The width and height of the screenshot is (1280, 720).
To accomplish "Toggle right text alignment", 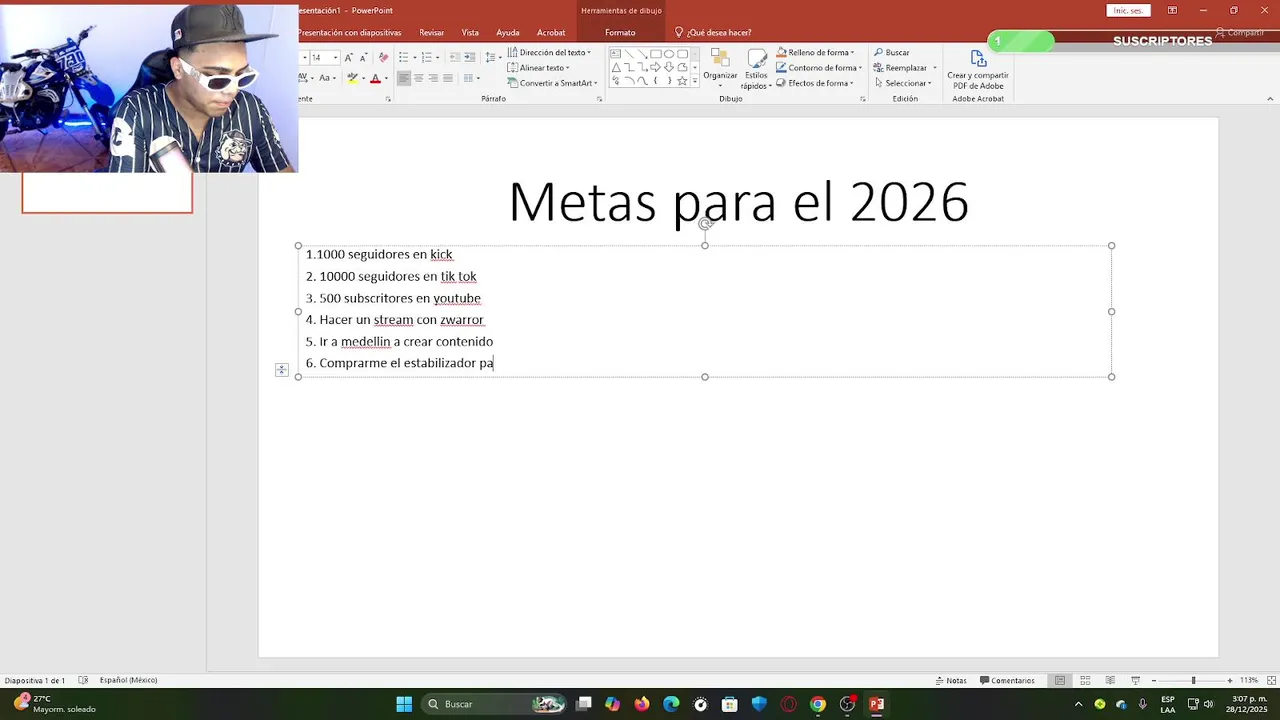I will (x=433, y=78).
